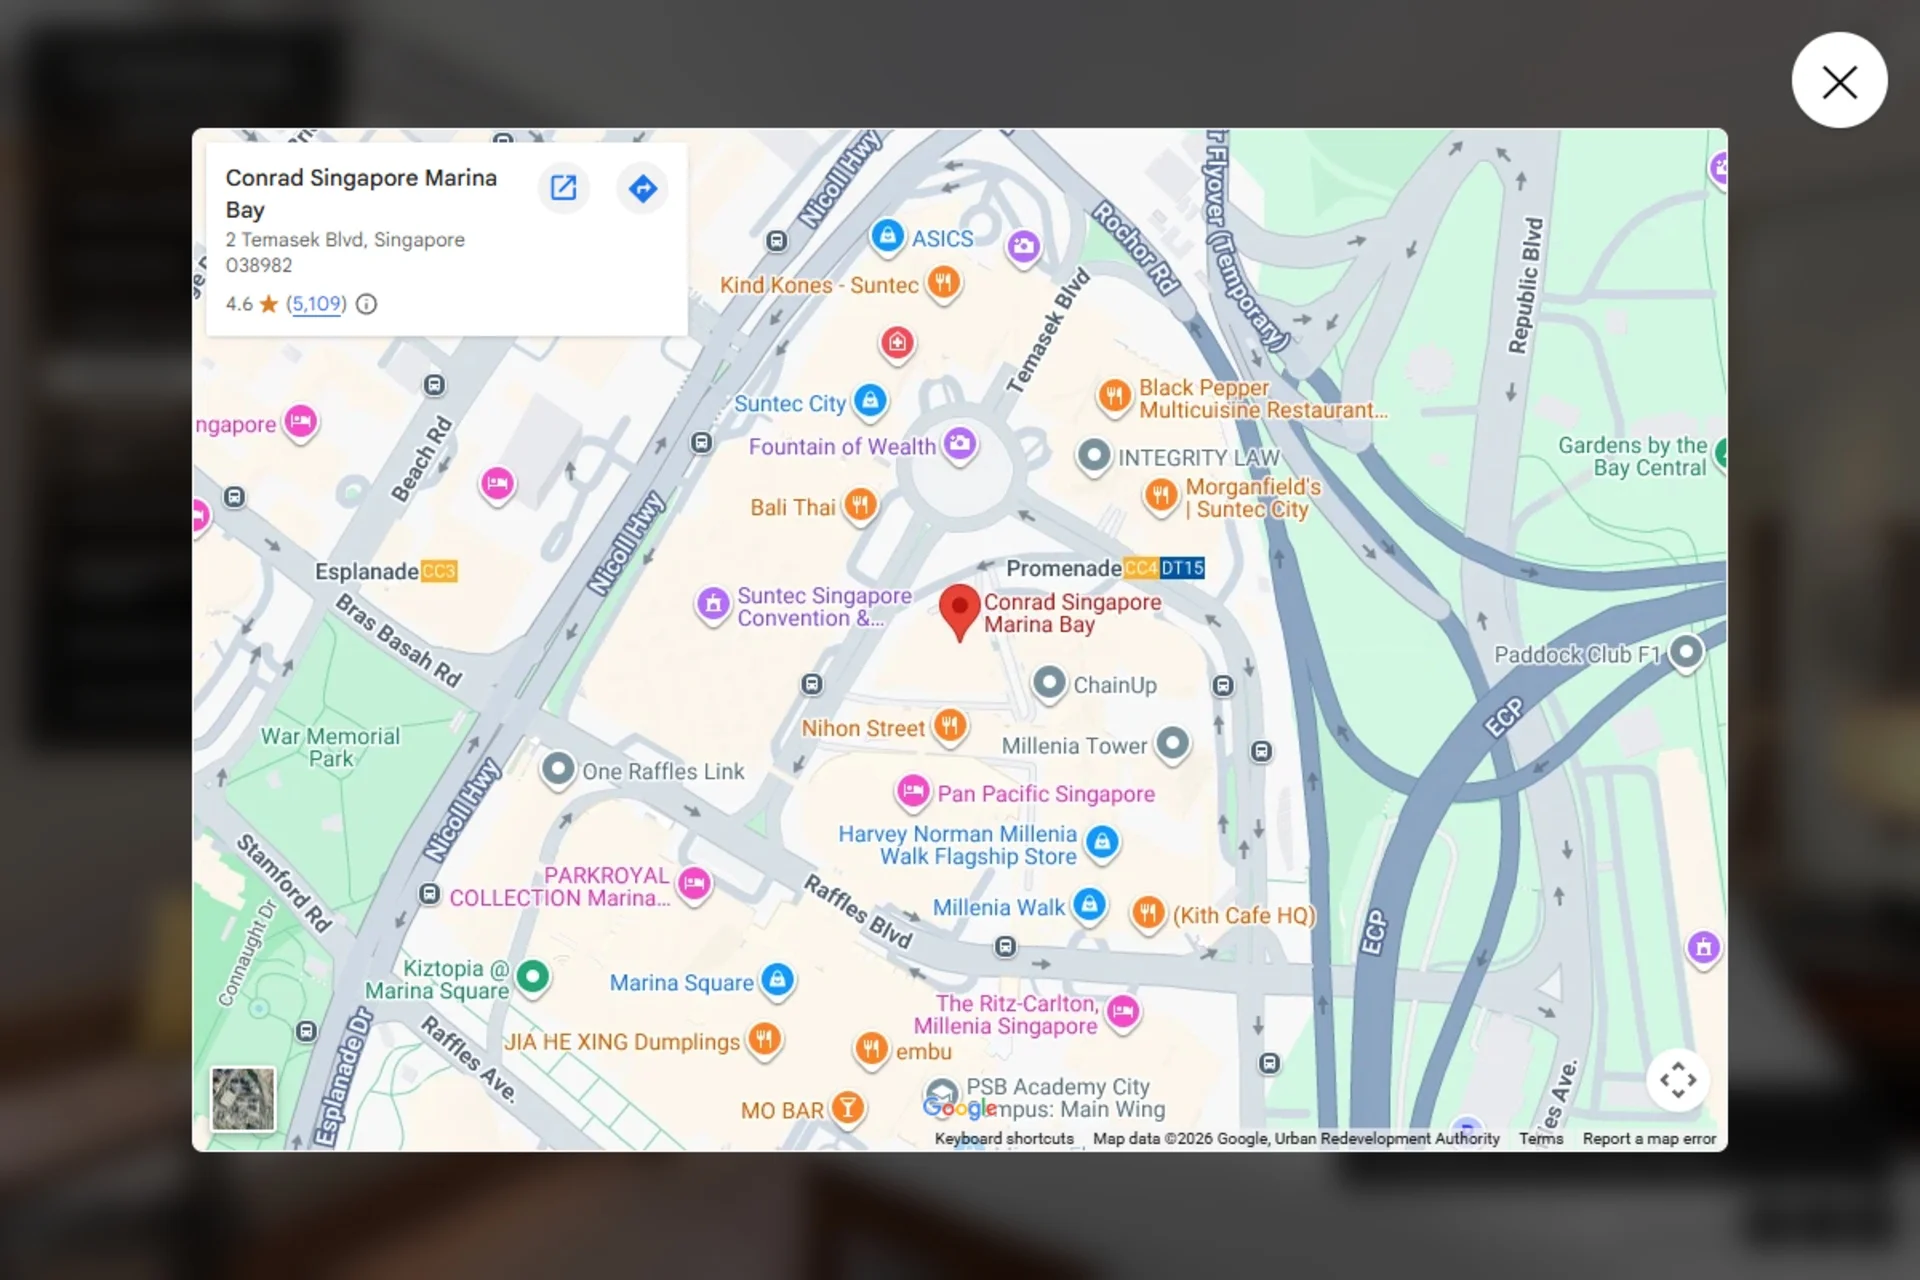The width and height of the screenshot is (1920, 1280).
Task: Open the Google logo link on map
Action: [959, 1108]
